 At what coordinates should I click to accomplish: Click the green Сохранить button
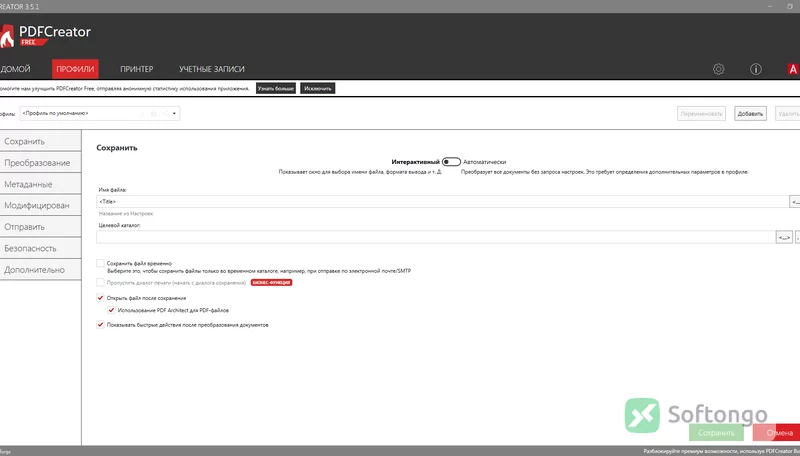[x=716, y=433]
